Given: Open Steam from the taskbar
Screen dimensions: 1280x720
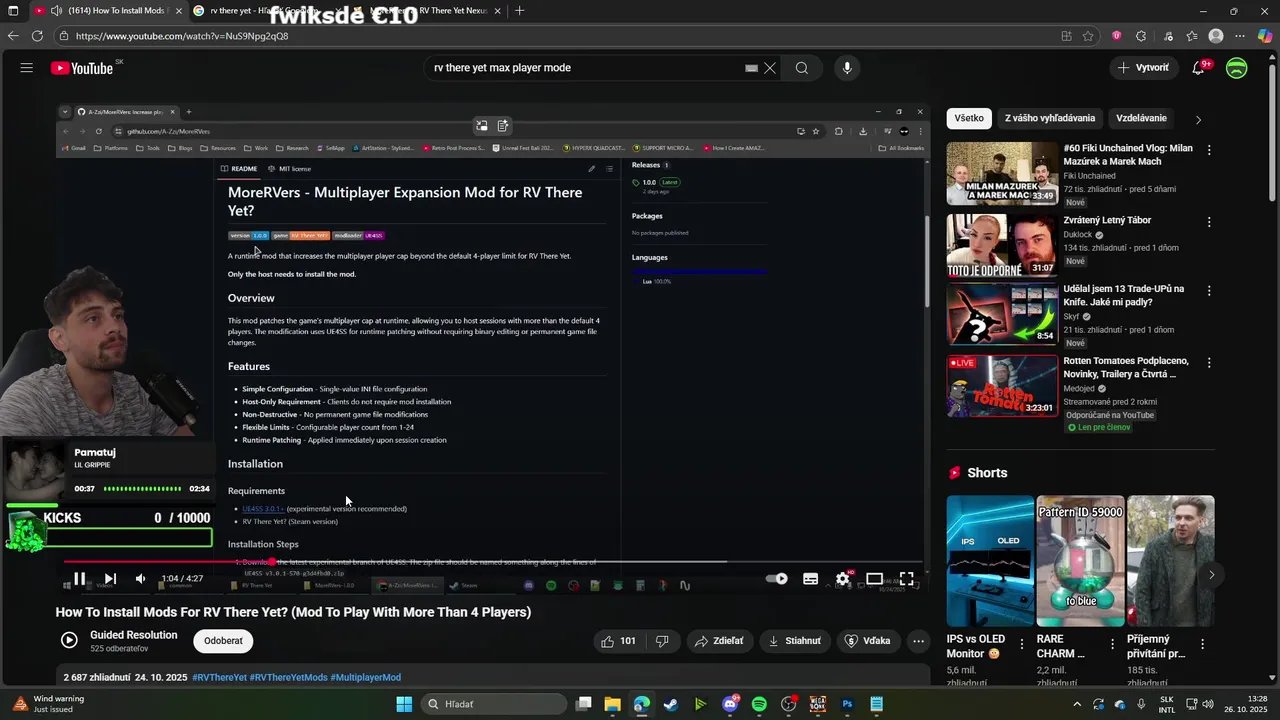Looking at the screenshot, I should coord(671,704).
